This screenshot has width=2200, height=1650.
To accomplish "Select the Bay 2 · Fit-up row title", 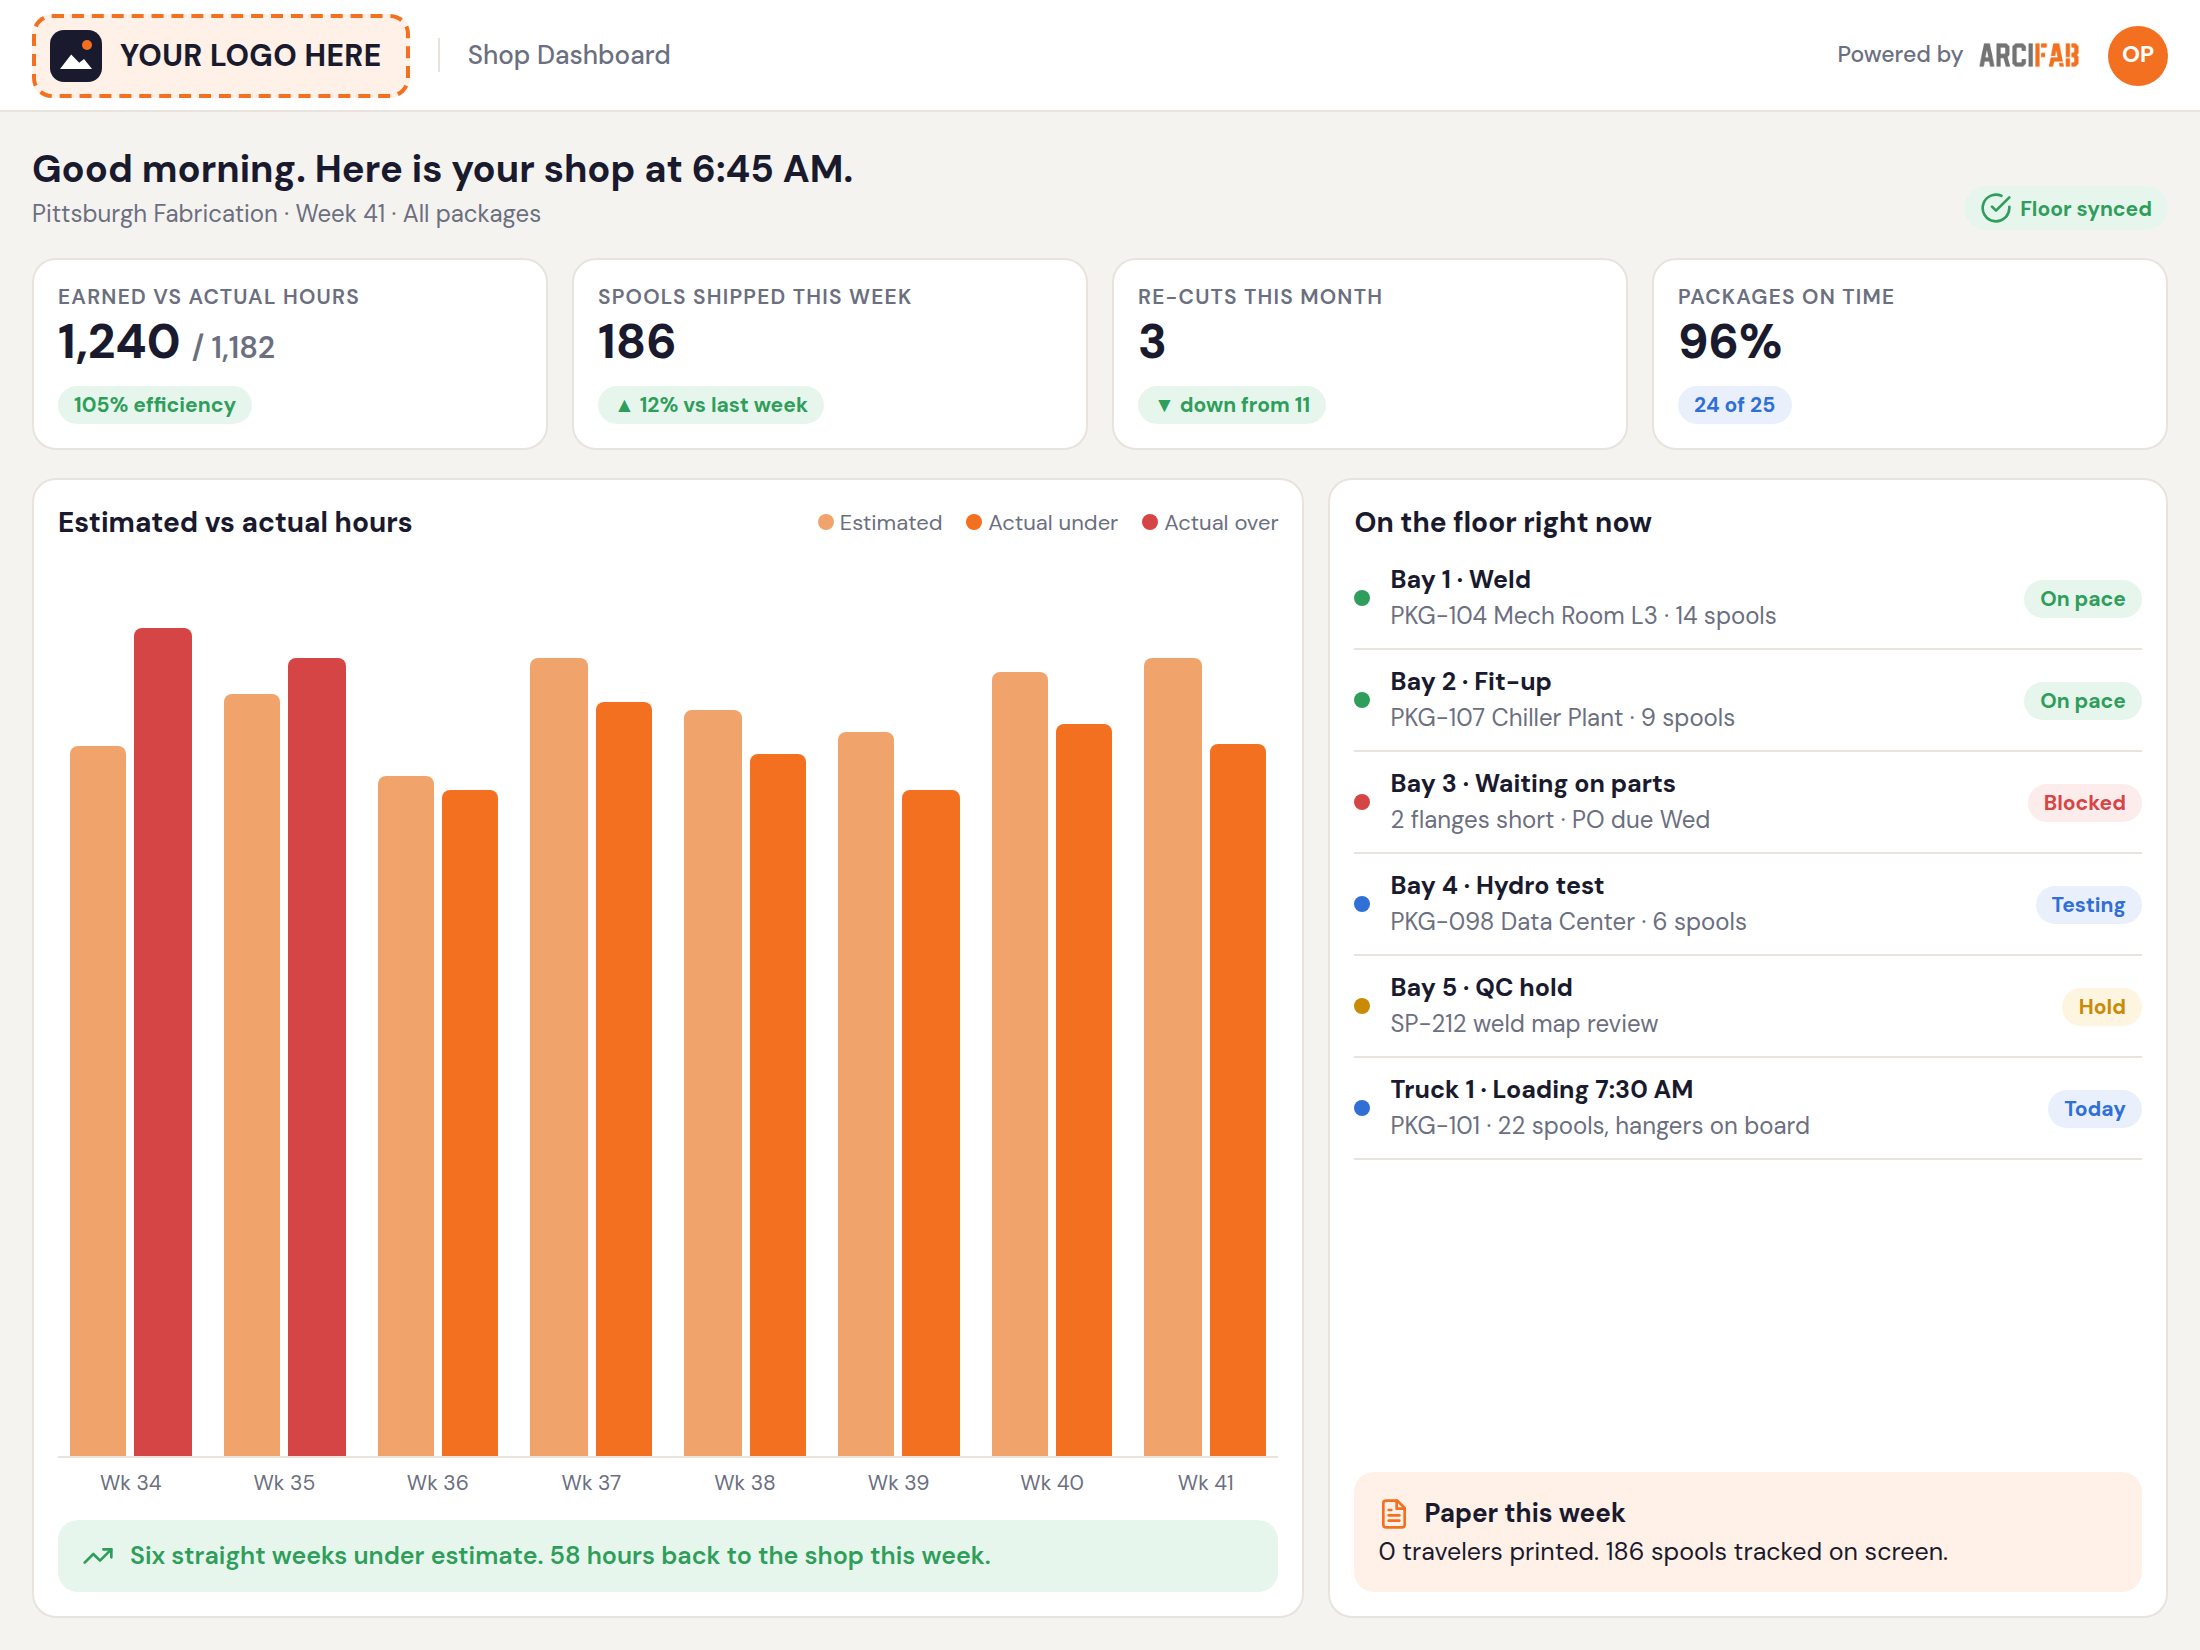I will 1471,682.
